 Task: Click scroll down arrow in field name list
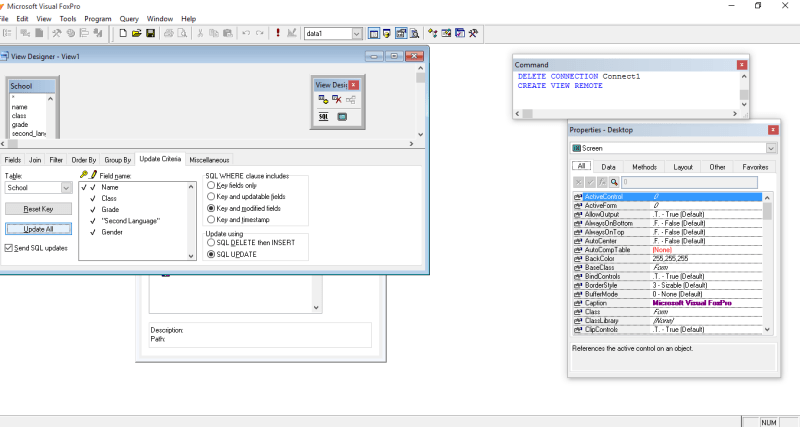(x=191, y=256)
